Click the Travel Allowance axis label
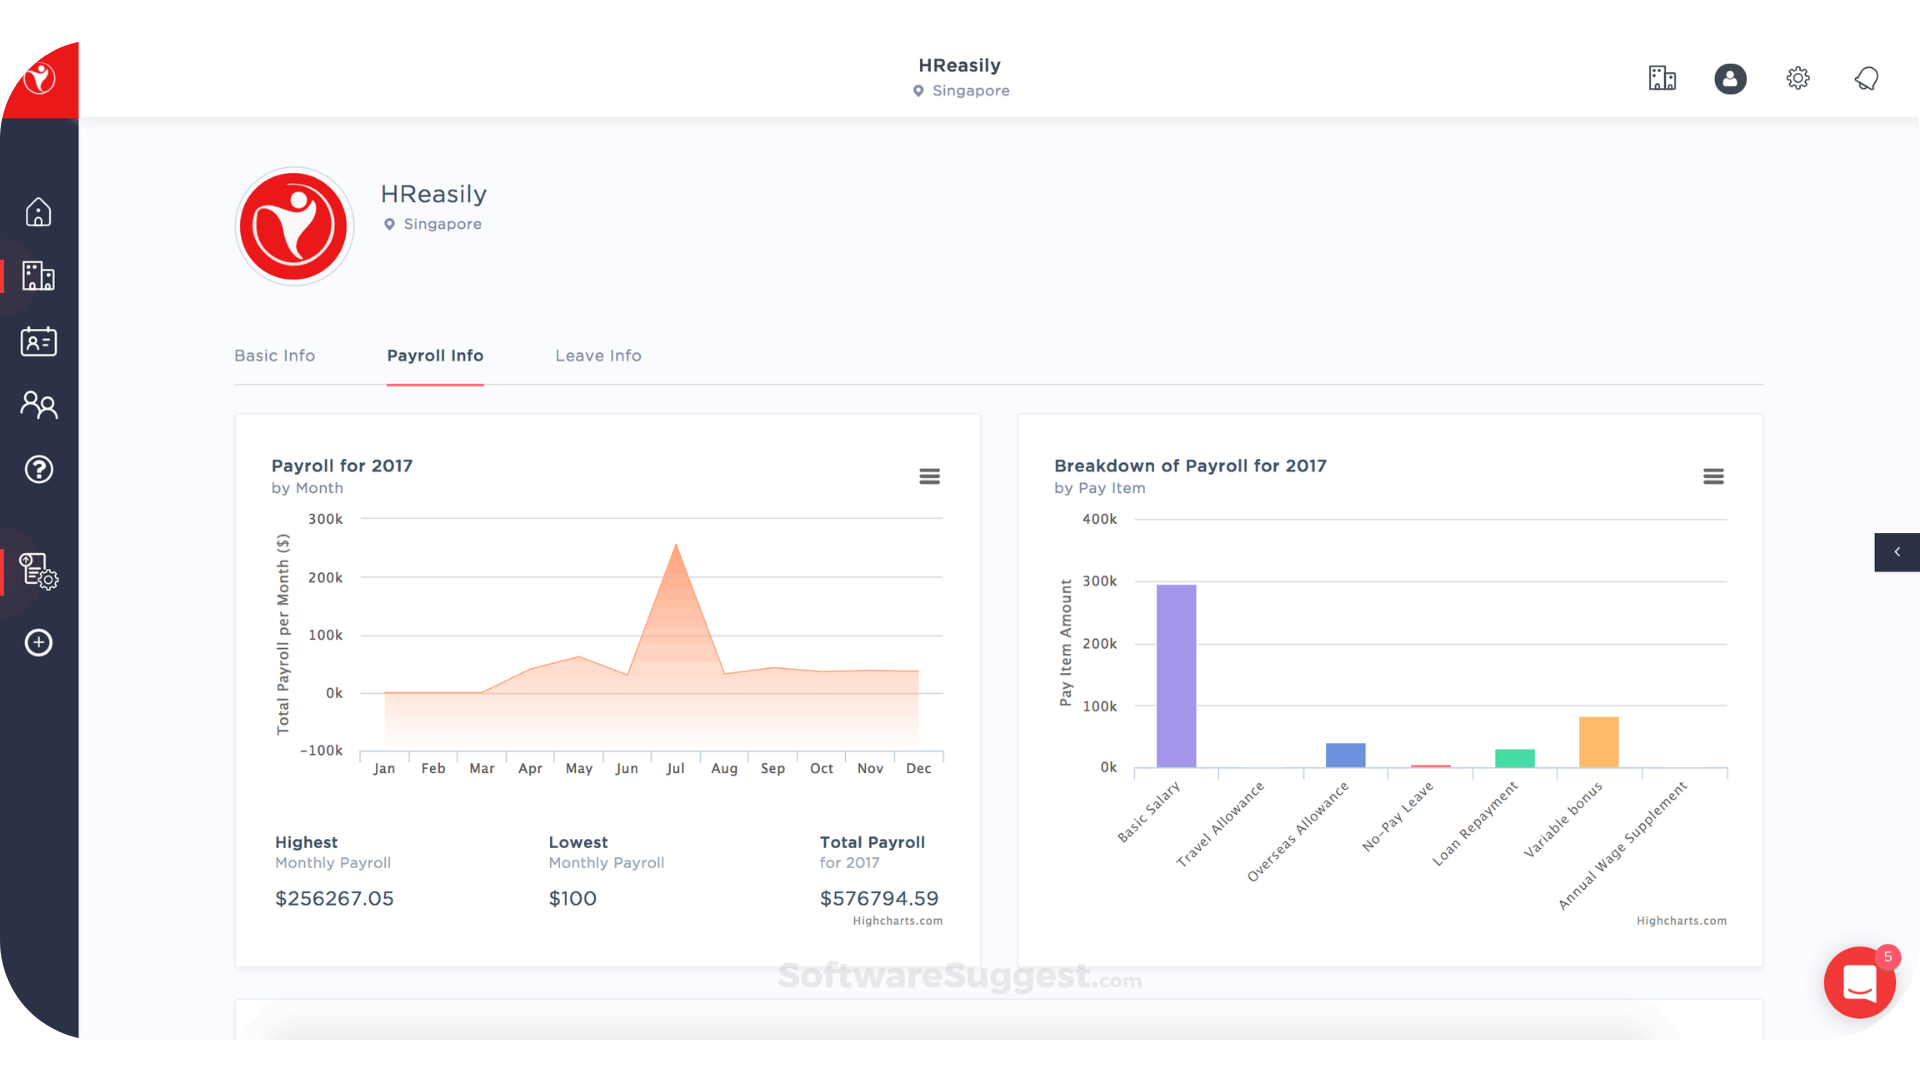1920x1080 pixels. coord(1220,824)
